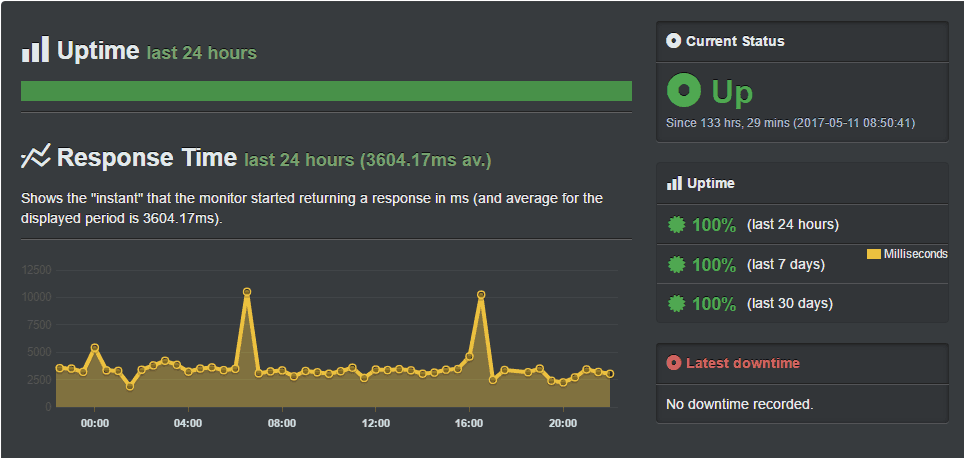Click the bar chart icon beside Uptime heading

pyautogui.click(x=35, y=50)
